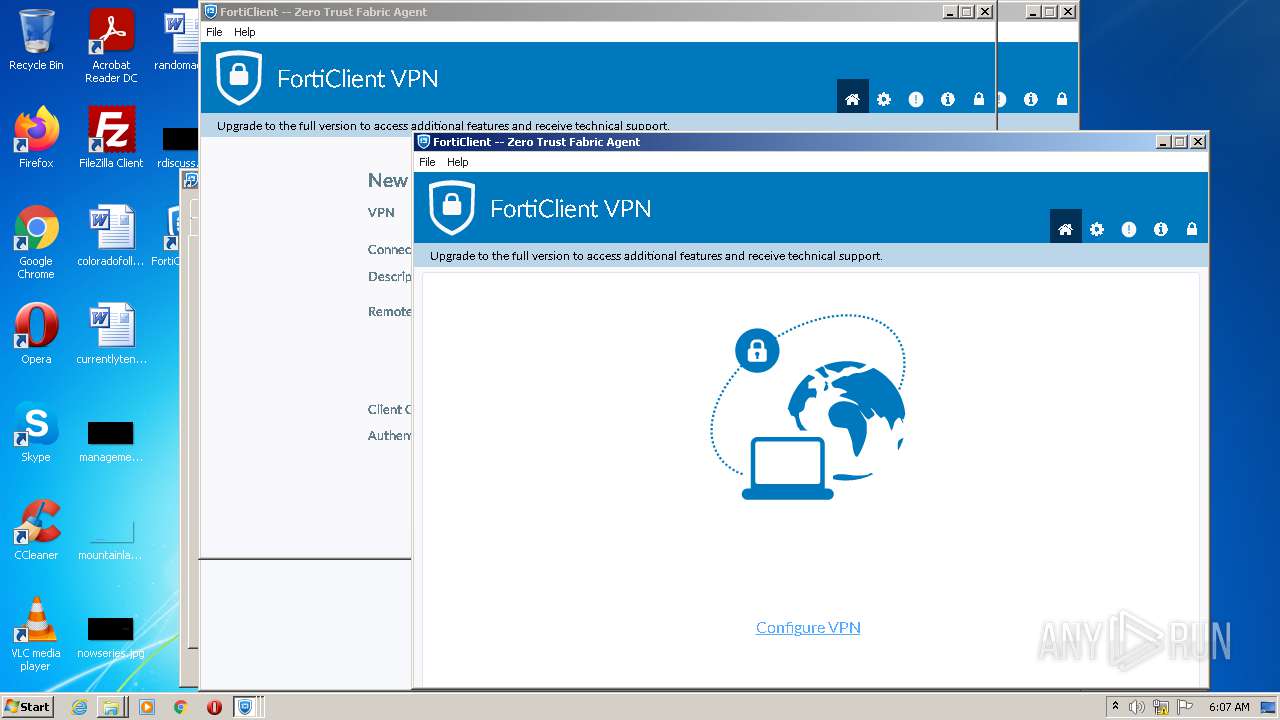
Task: Click 'New' heading in background window
Action: pos(388,180)
